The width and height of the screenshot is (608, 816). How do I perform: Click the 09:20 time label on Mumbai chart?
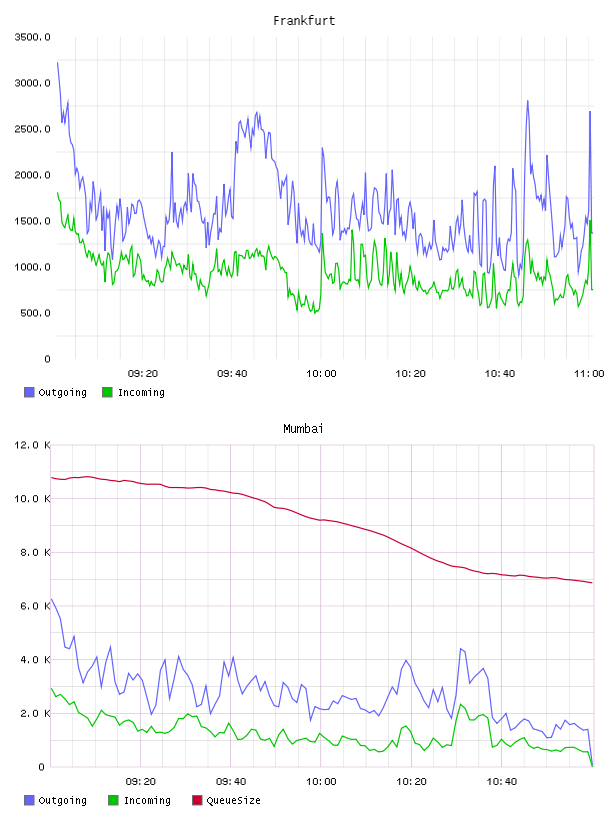click(x=141, y=782)
